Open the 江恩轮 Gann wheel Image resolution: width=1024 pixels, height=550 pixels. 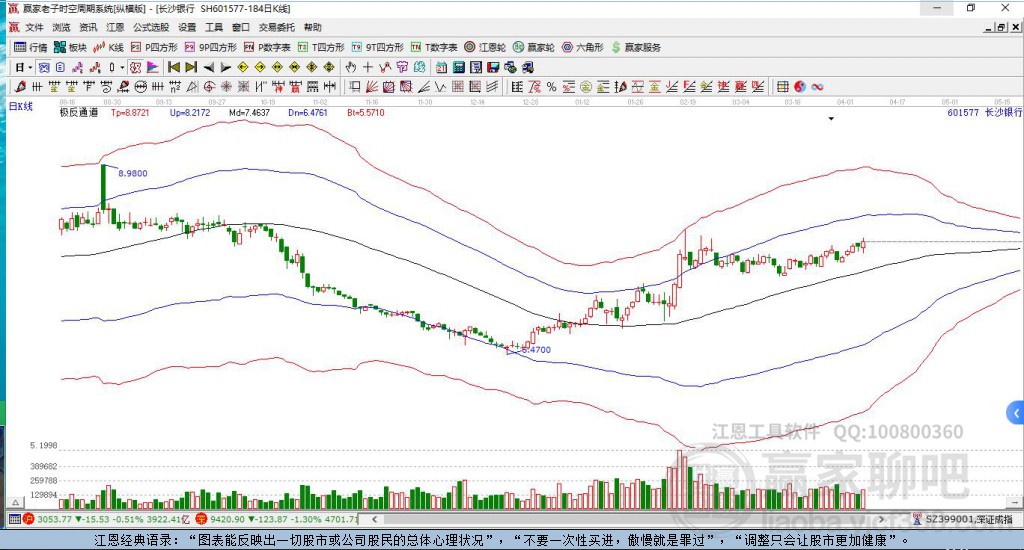click(x=485, y=47)
